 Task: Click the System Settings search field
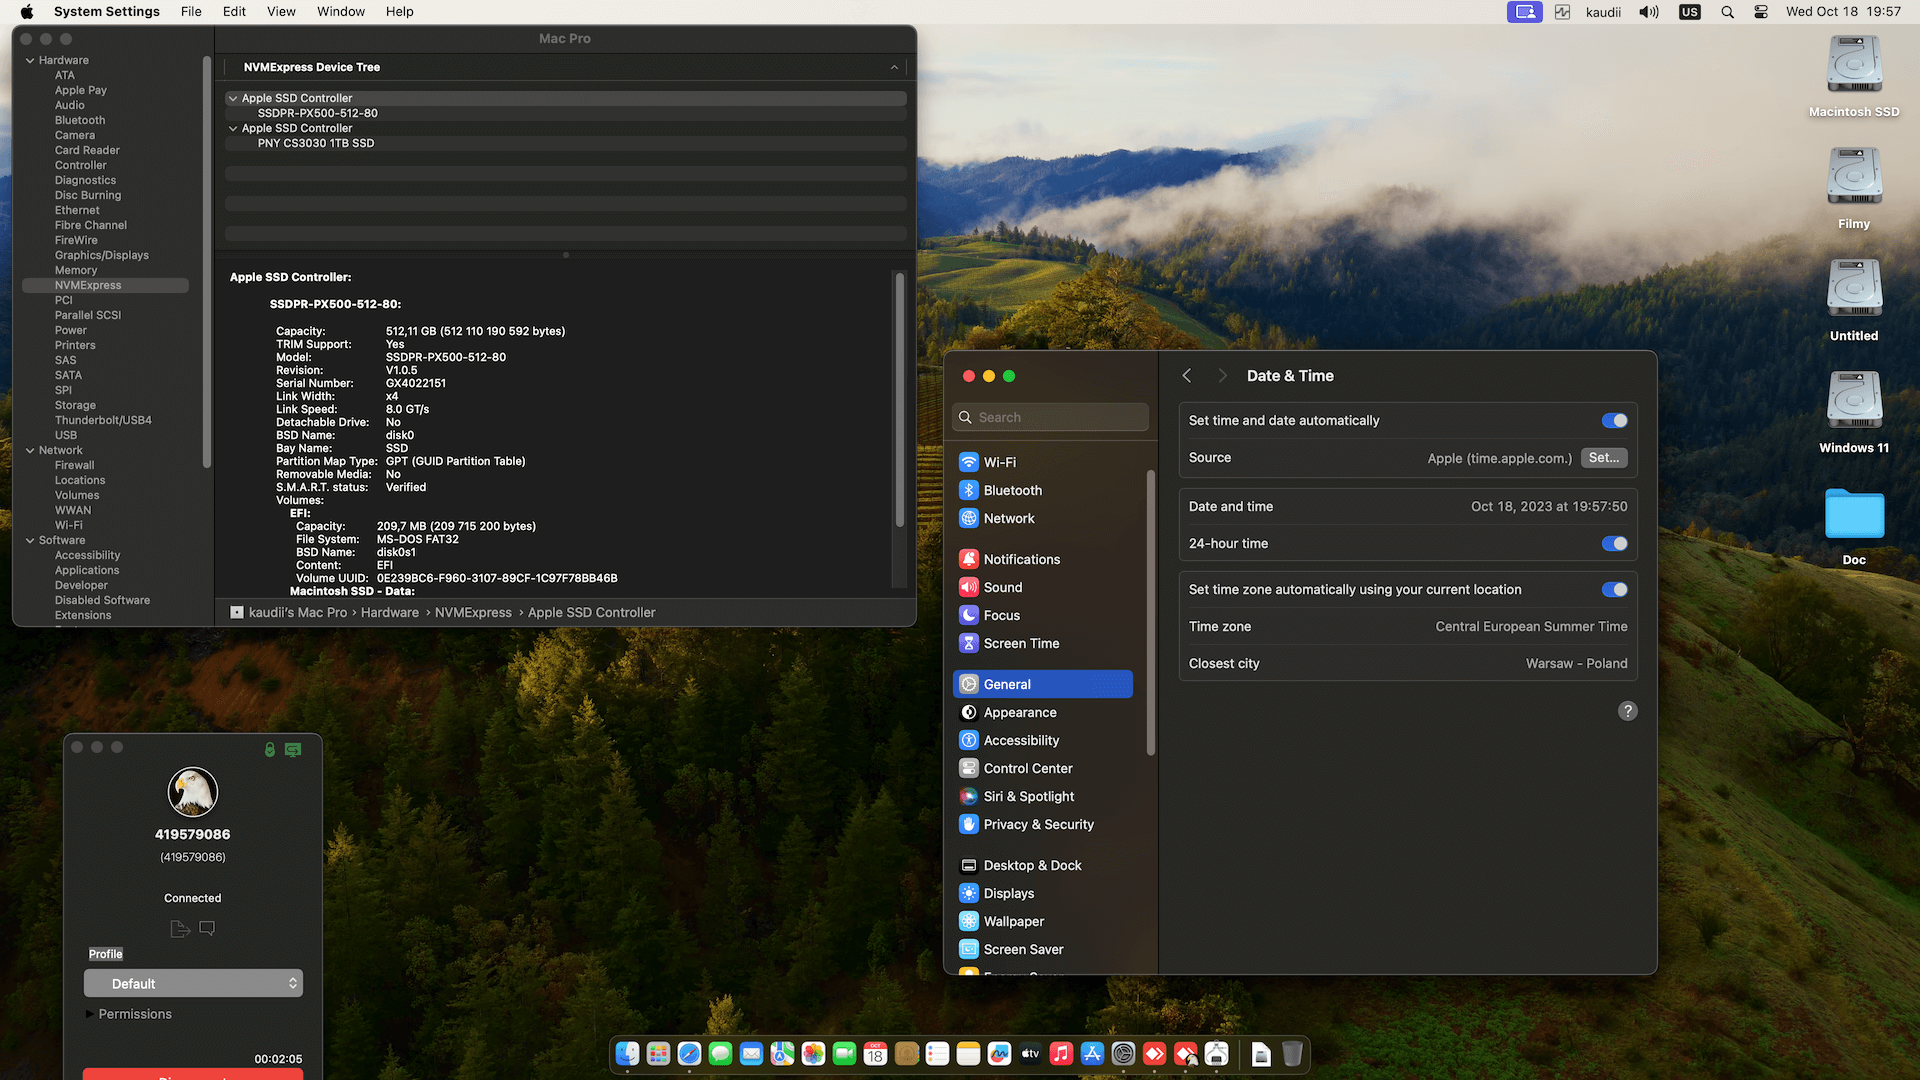(1050, 417)
